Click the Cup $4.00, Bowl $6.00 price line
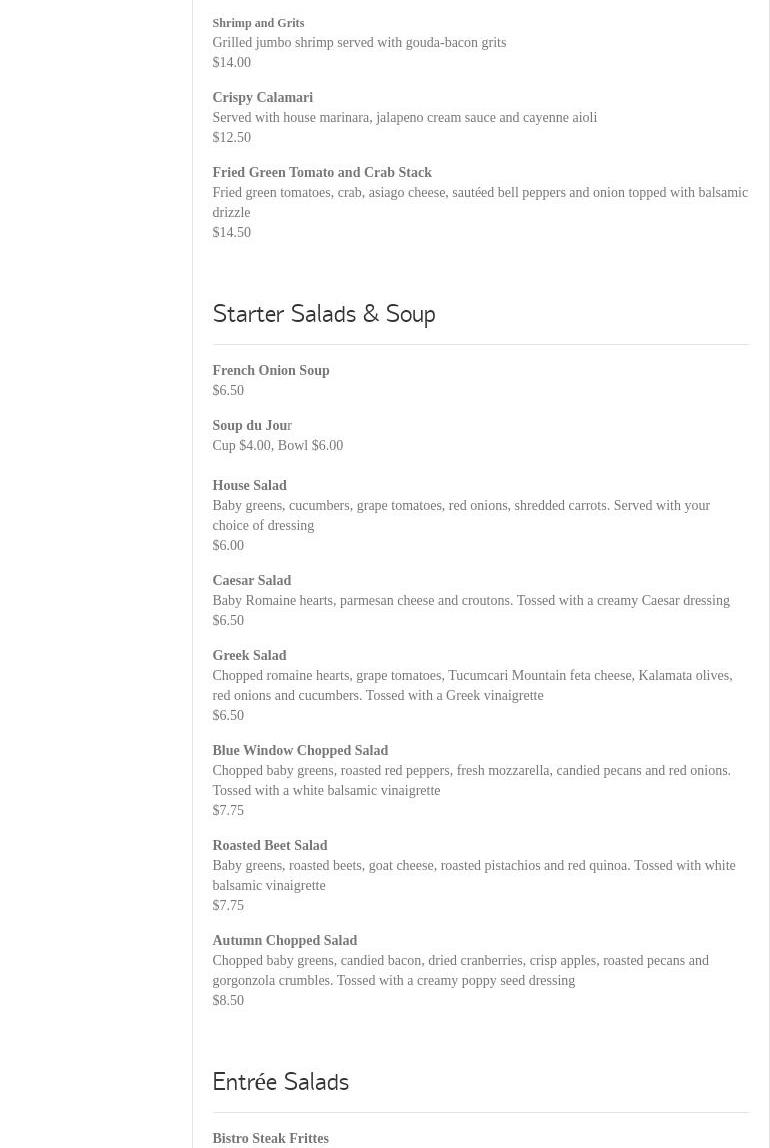This screenshot has height=1148, width=770. (277, 445)
